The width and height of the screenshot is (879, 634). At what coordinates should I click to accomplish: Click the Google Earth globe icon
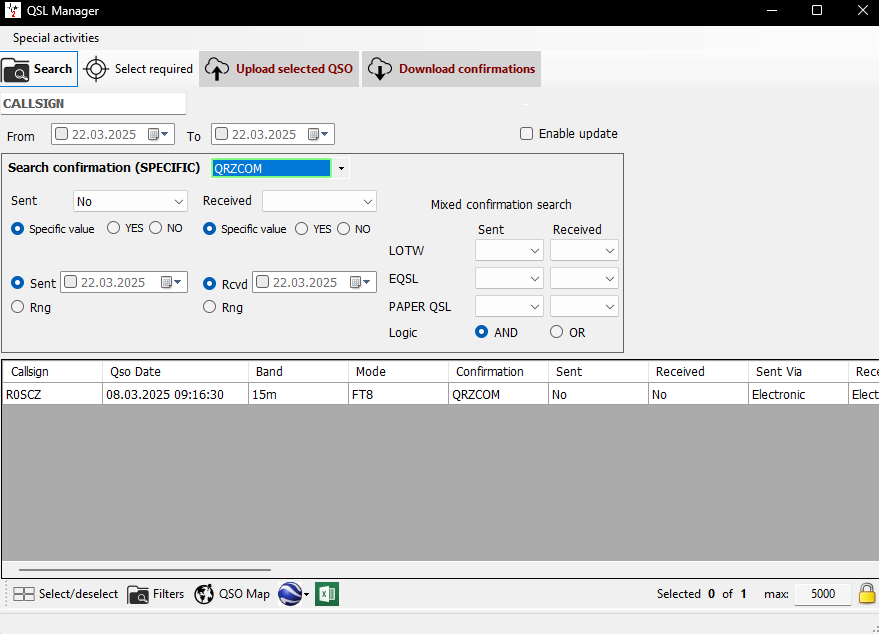click(x=290, y=594)
